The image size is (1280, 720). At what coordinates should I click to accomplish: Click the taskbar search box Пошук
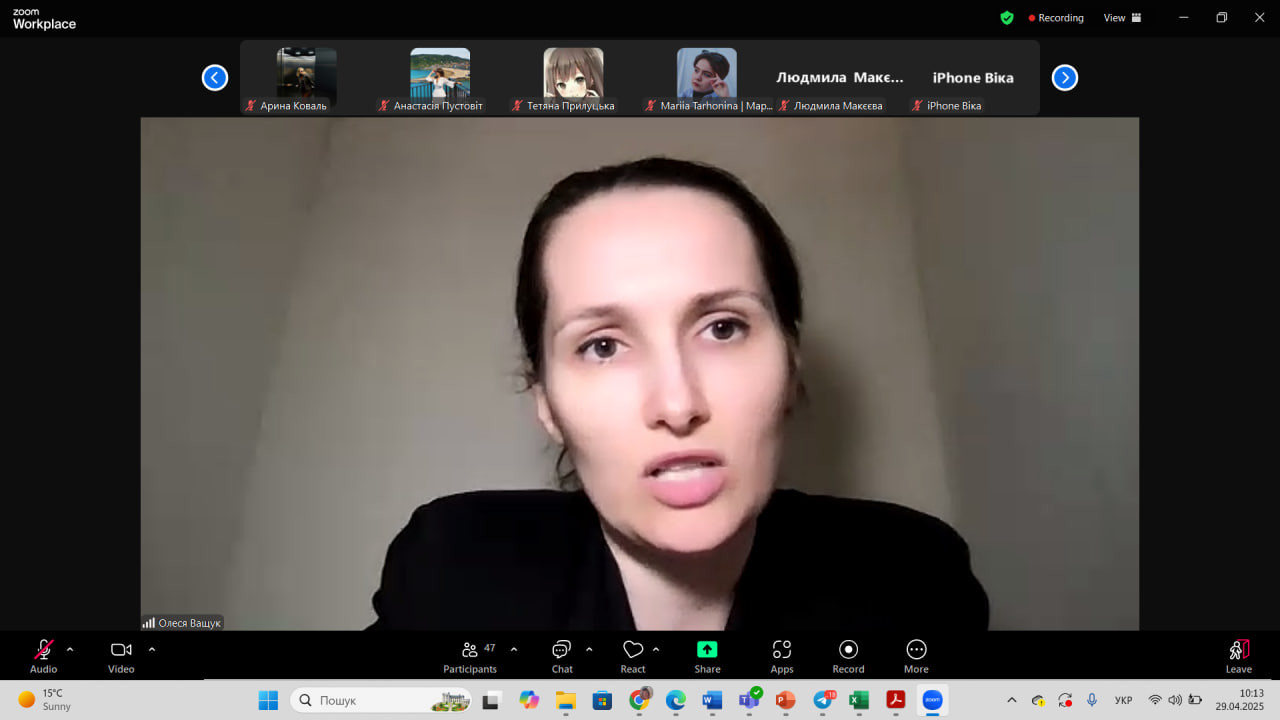383,700
